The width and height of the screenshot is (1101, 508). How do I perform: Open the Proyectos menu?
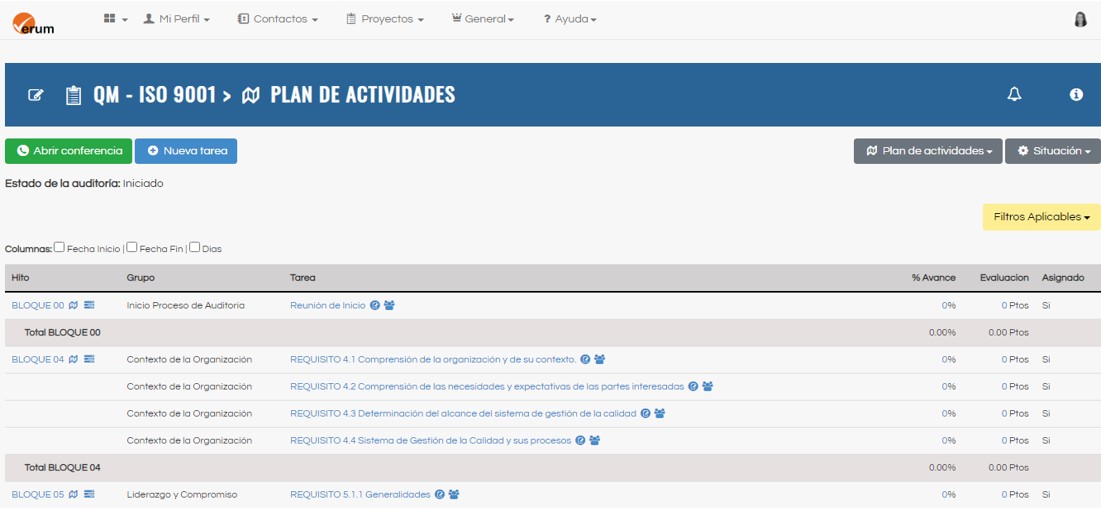coord(385,19)
